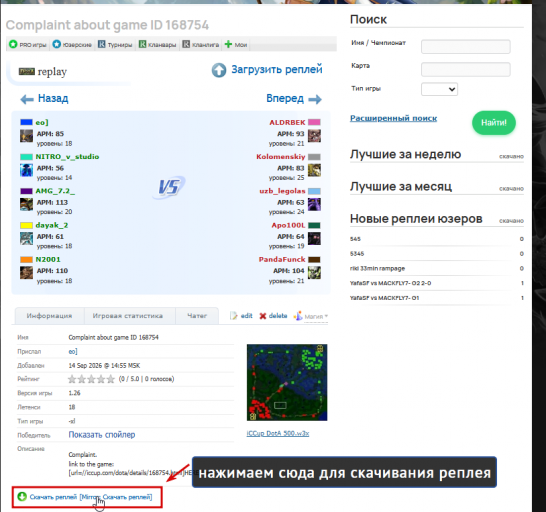Click the edit replay icon
The width and height of the screenshot is (546, 512).
pos(234,316)
